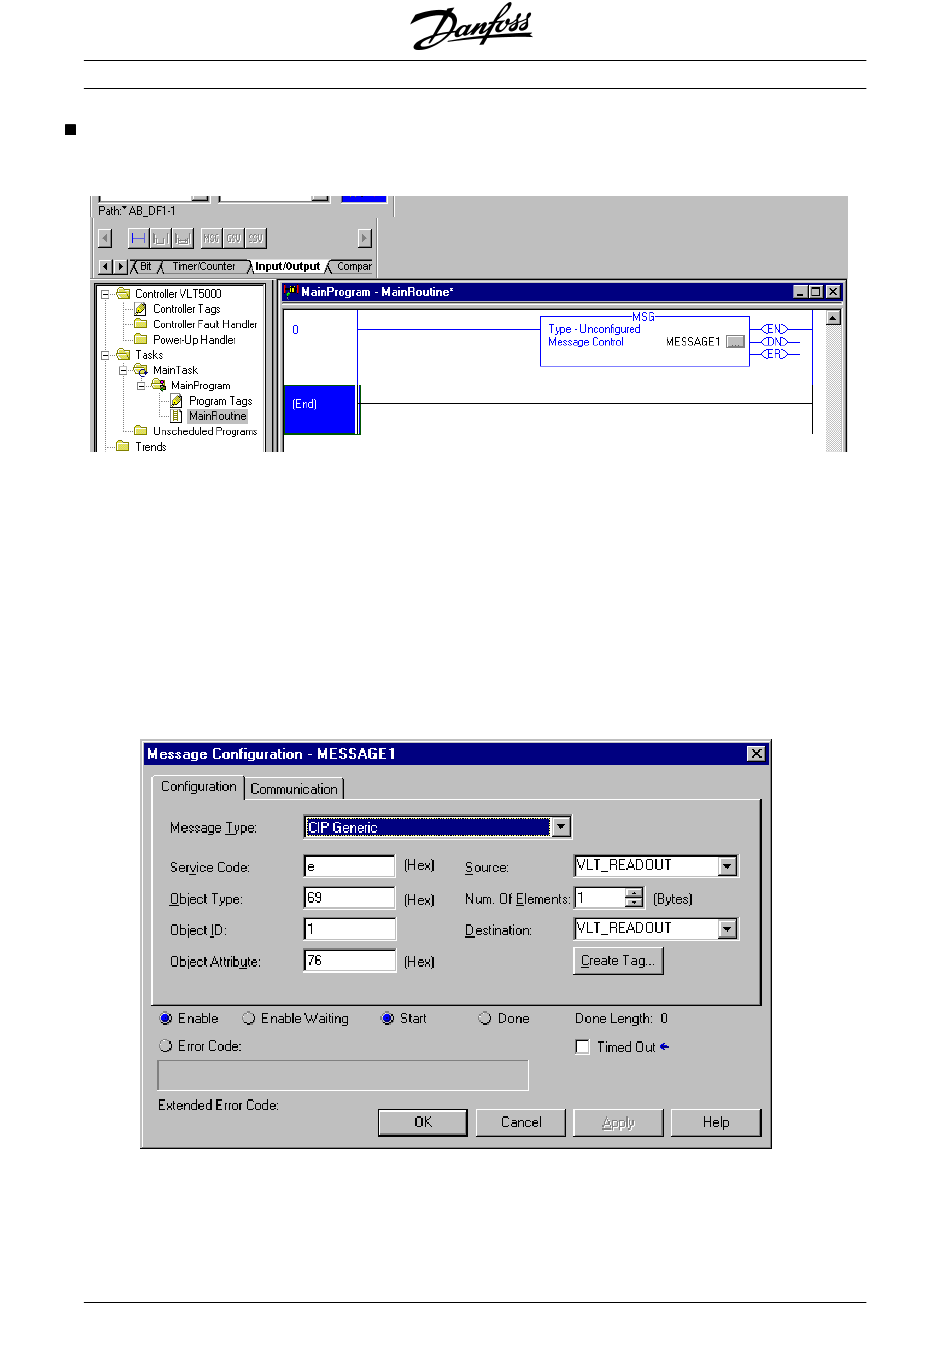950x1360 pixels.
Task: Open the Source tag dropdown
Action: click(x=727, y=866)
